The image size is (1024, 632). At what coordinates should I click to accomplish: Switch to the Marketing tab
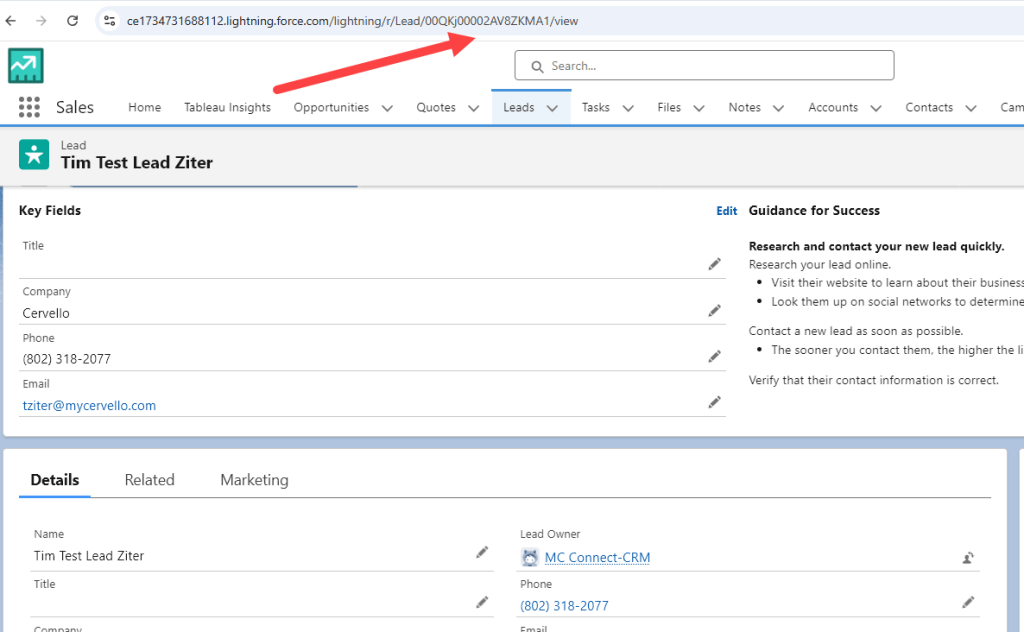click(254, 480)
